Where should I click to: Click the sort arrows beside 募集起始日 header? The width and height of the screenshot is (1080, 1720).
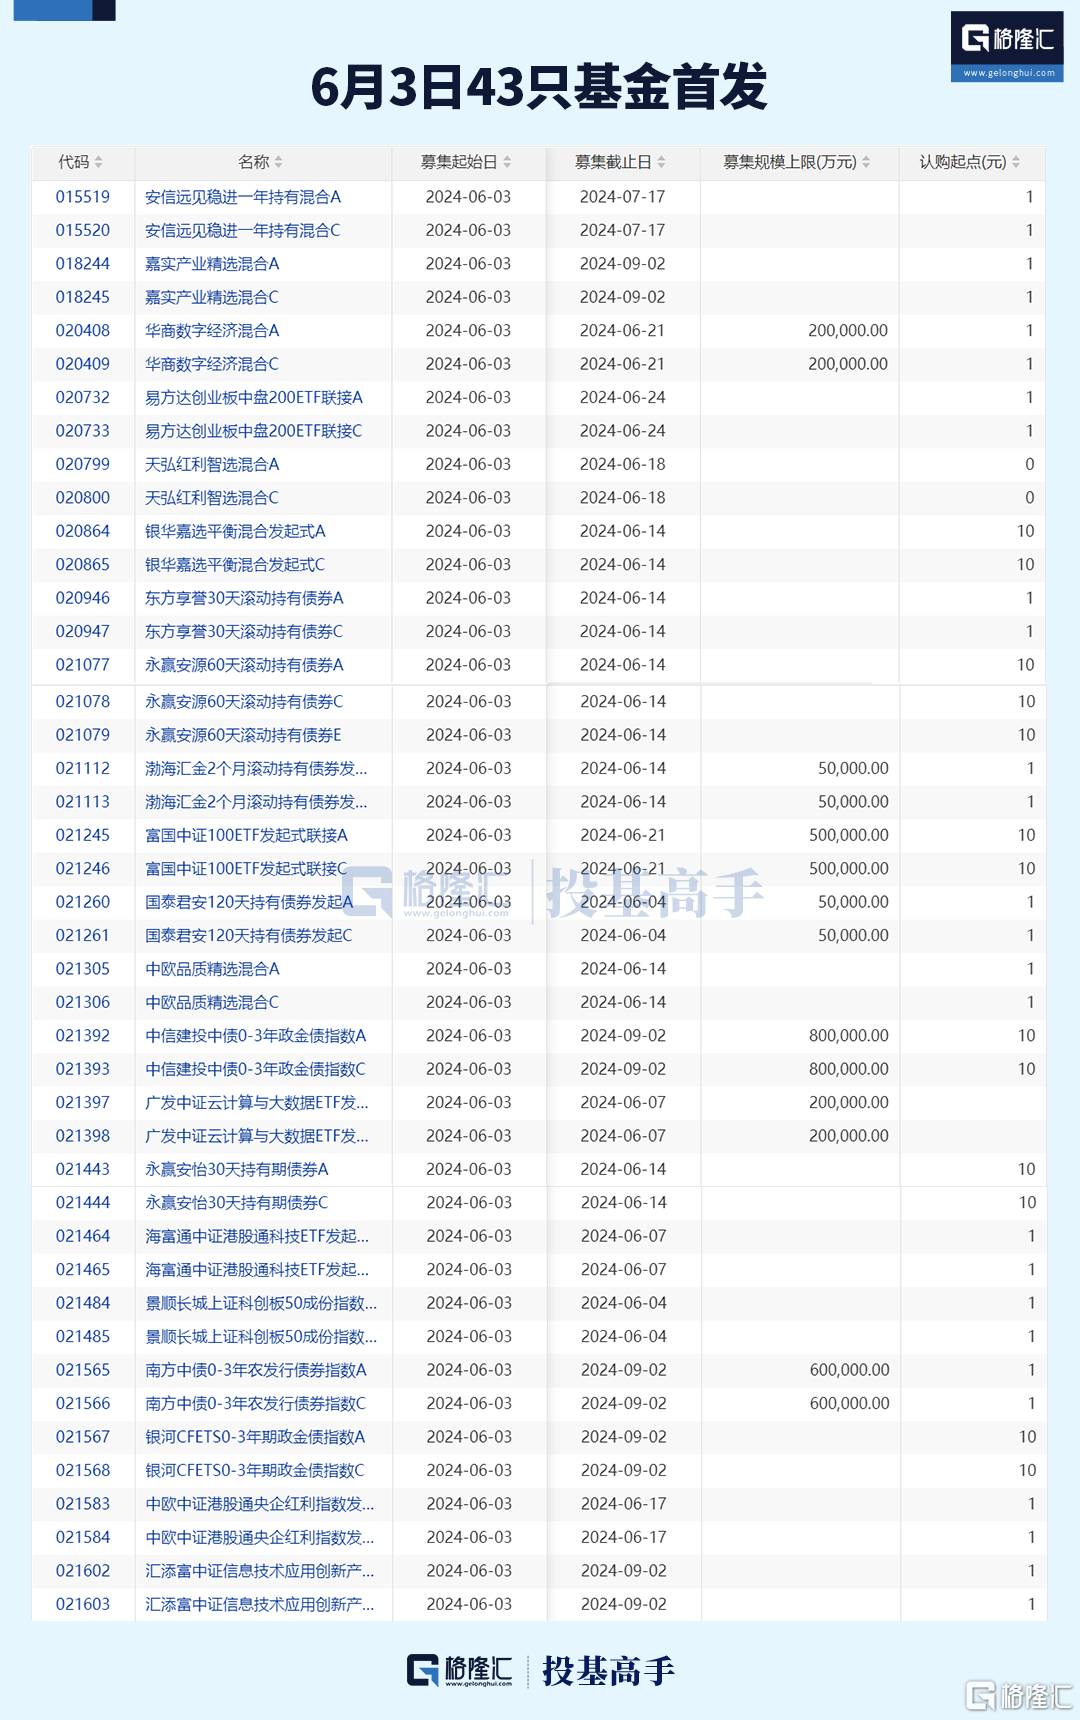tap(507, 162)
